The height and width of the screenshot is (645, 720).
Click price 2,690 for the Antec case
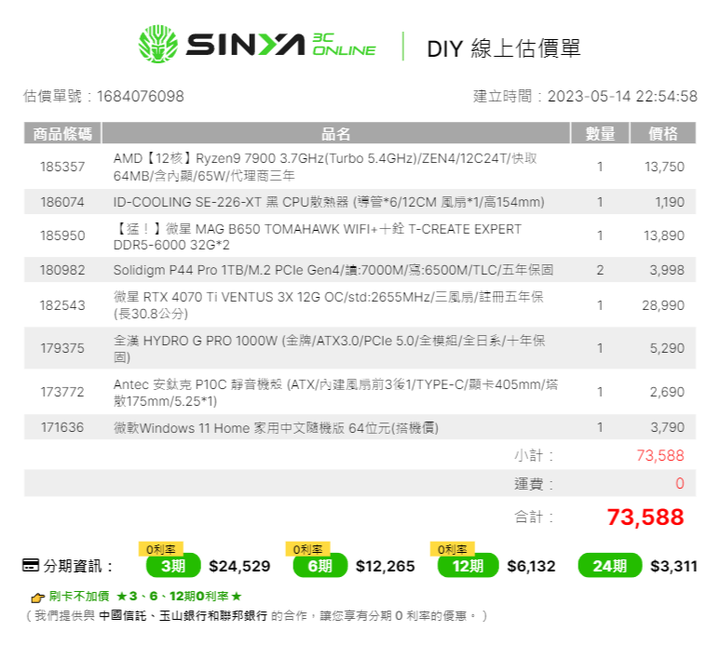(x=667, y=392)
